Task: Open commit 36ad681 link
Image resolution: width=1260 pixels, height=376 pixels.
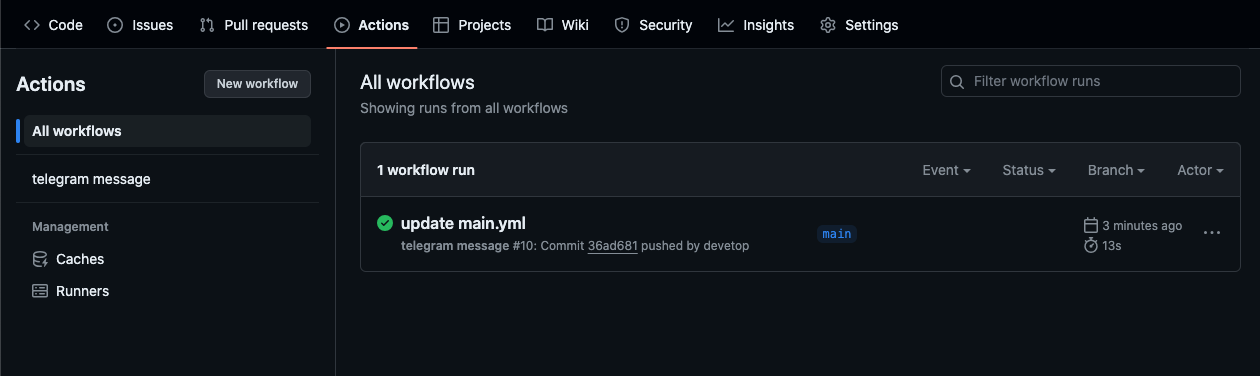Action: [612, 246]
